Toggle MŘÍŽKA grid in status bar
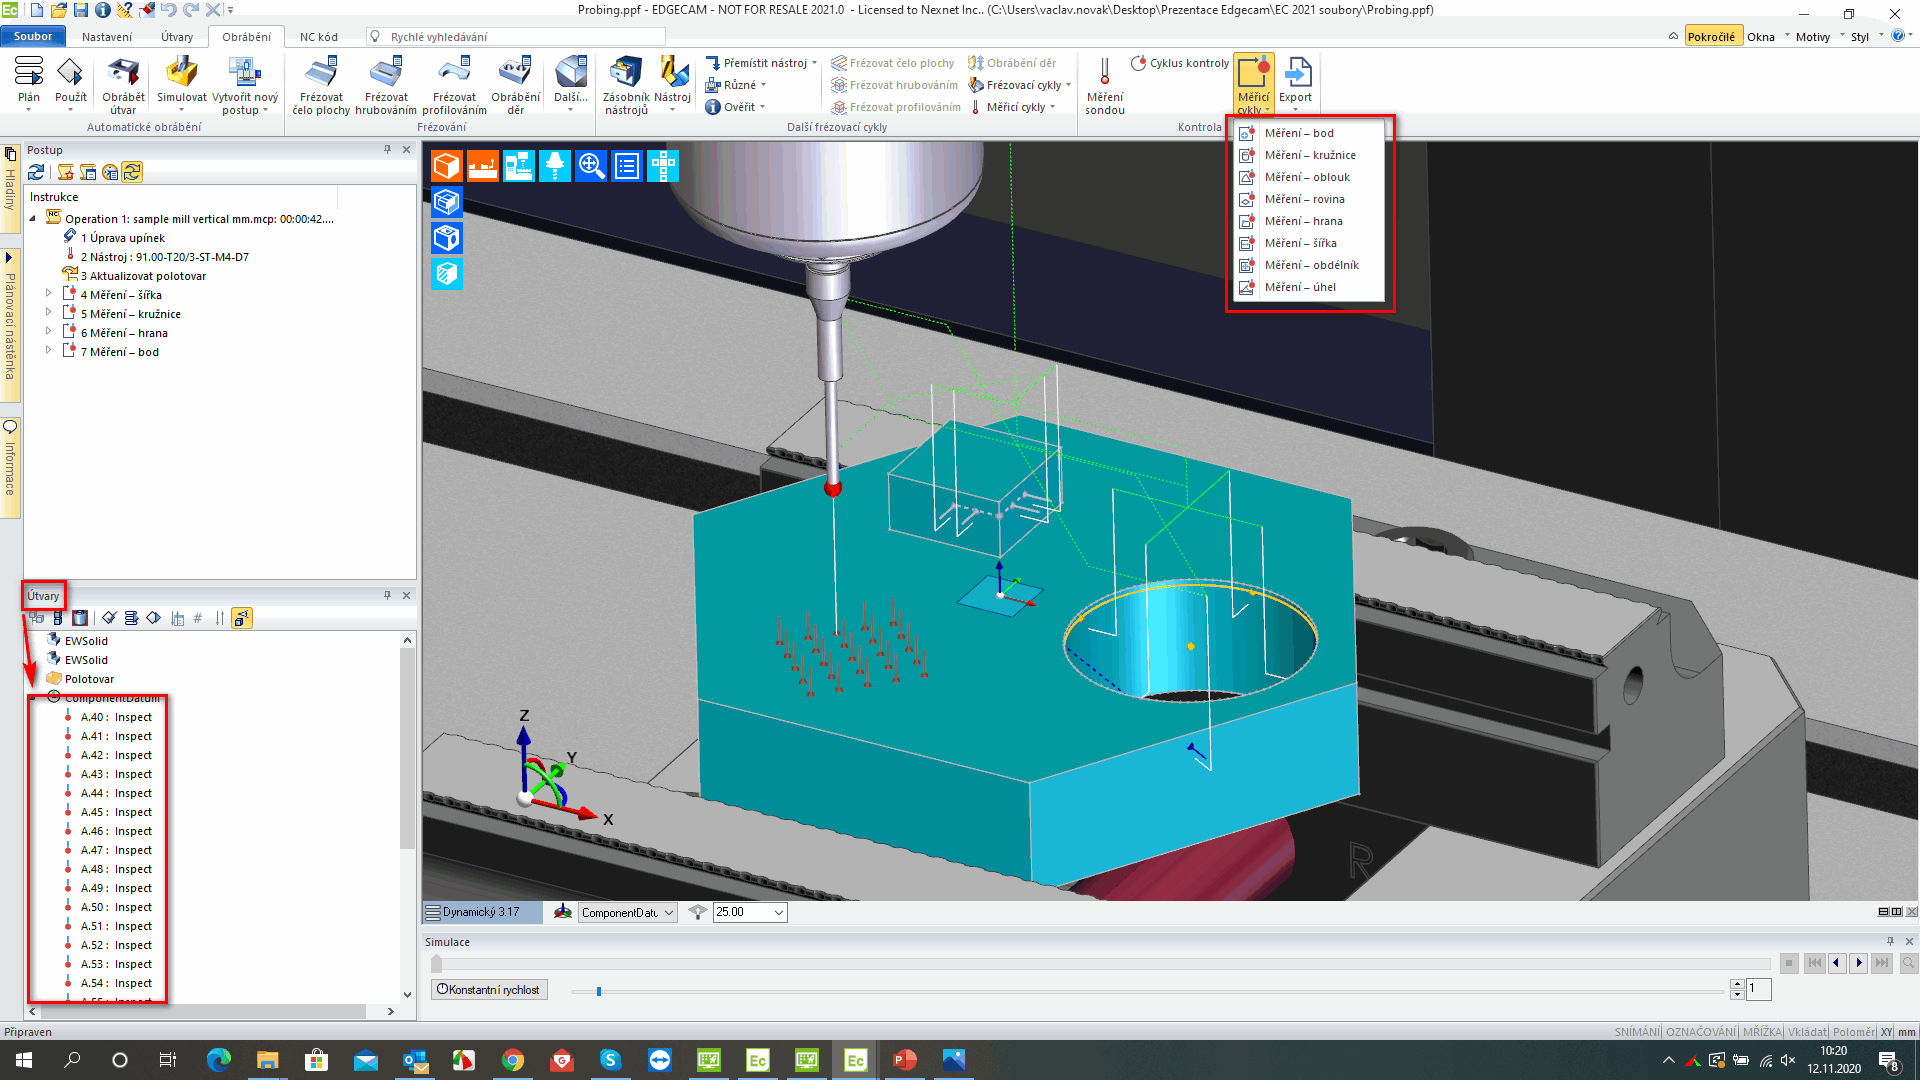 (x=1761, y=1032)
